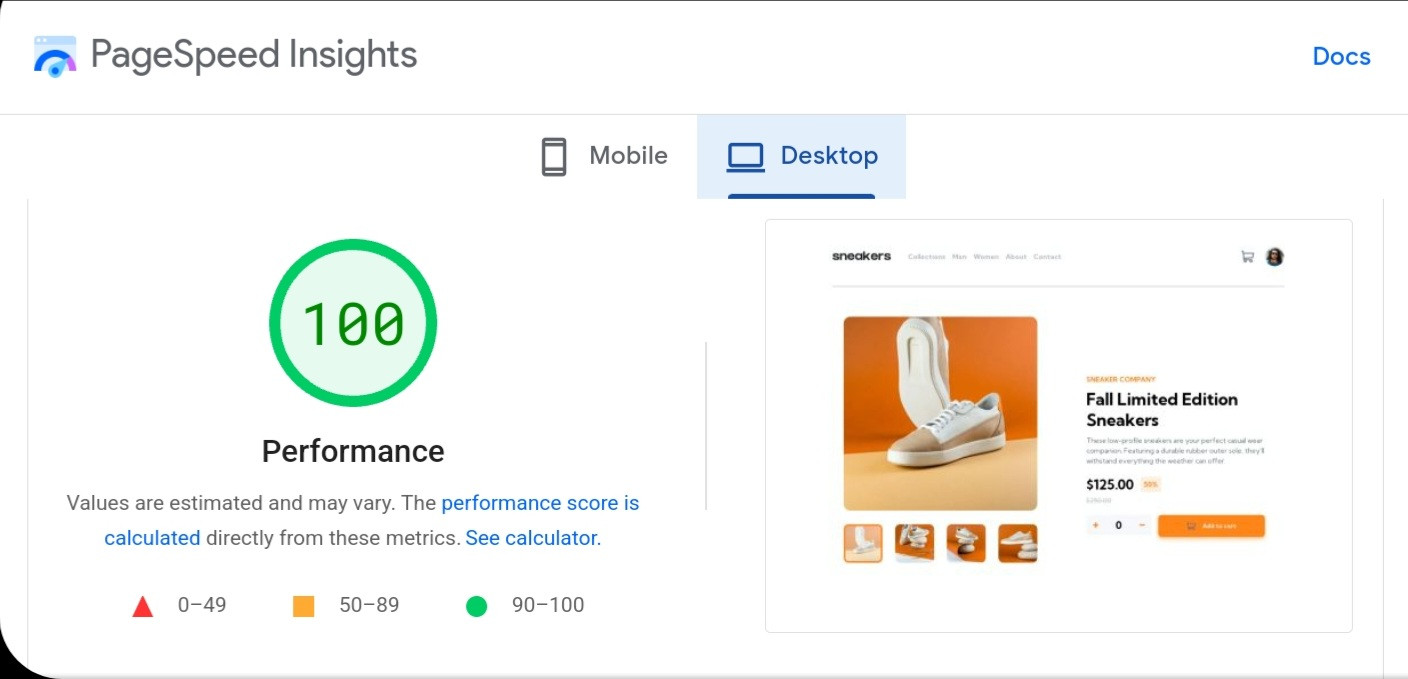This screenshot has width=1408, height=679.
Task: Open the Docs link
Action: point(1341,57)
